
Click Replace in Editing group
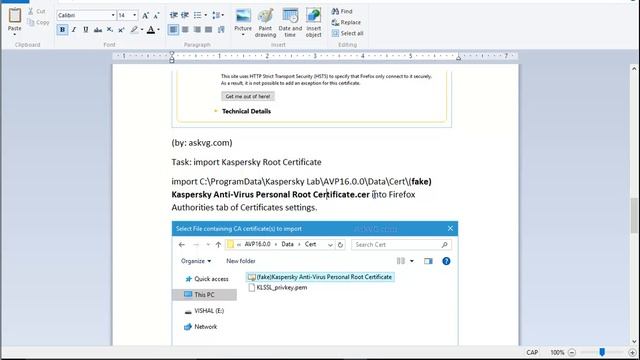click(347, 22)
